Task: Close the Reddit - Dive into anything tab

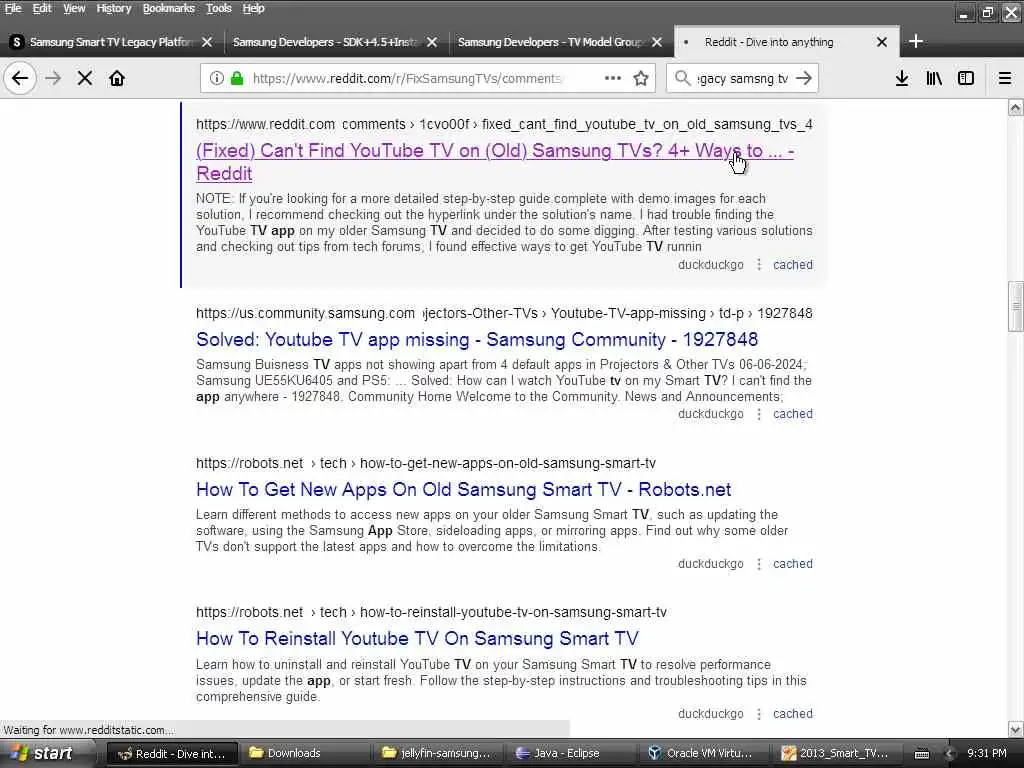Action: click(x=882, y=42)
